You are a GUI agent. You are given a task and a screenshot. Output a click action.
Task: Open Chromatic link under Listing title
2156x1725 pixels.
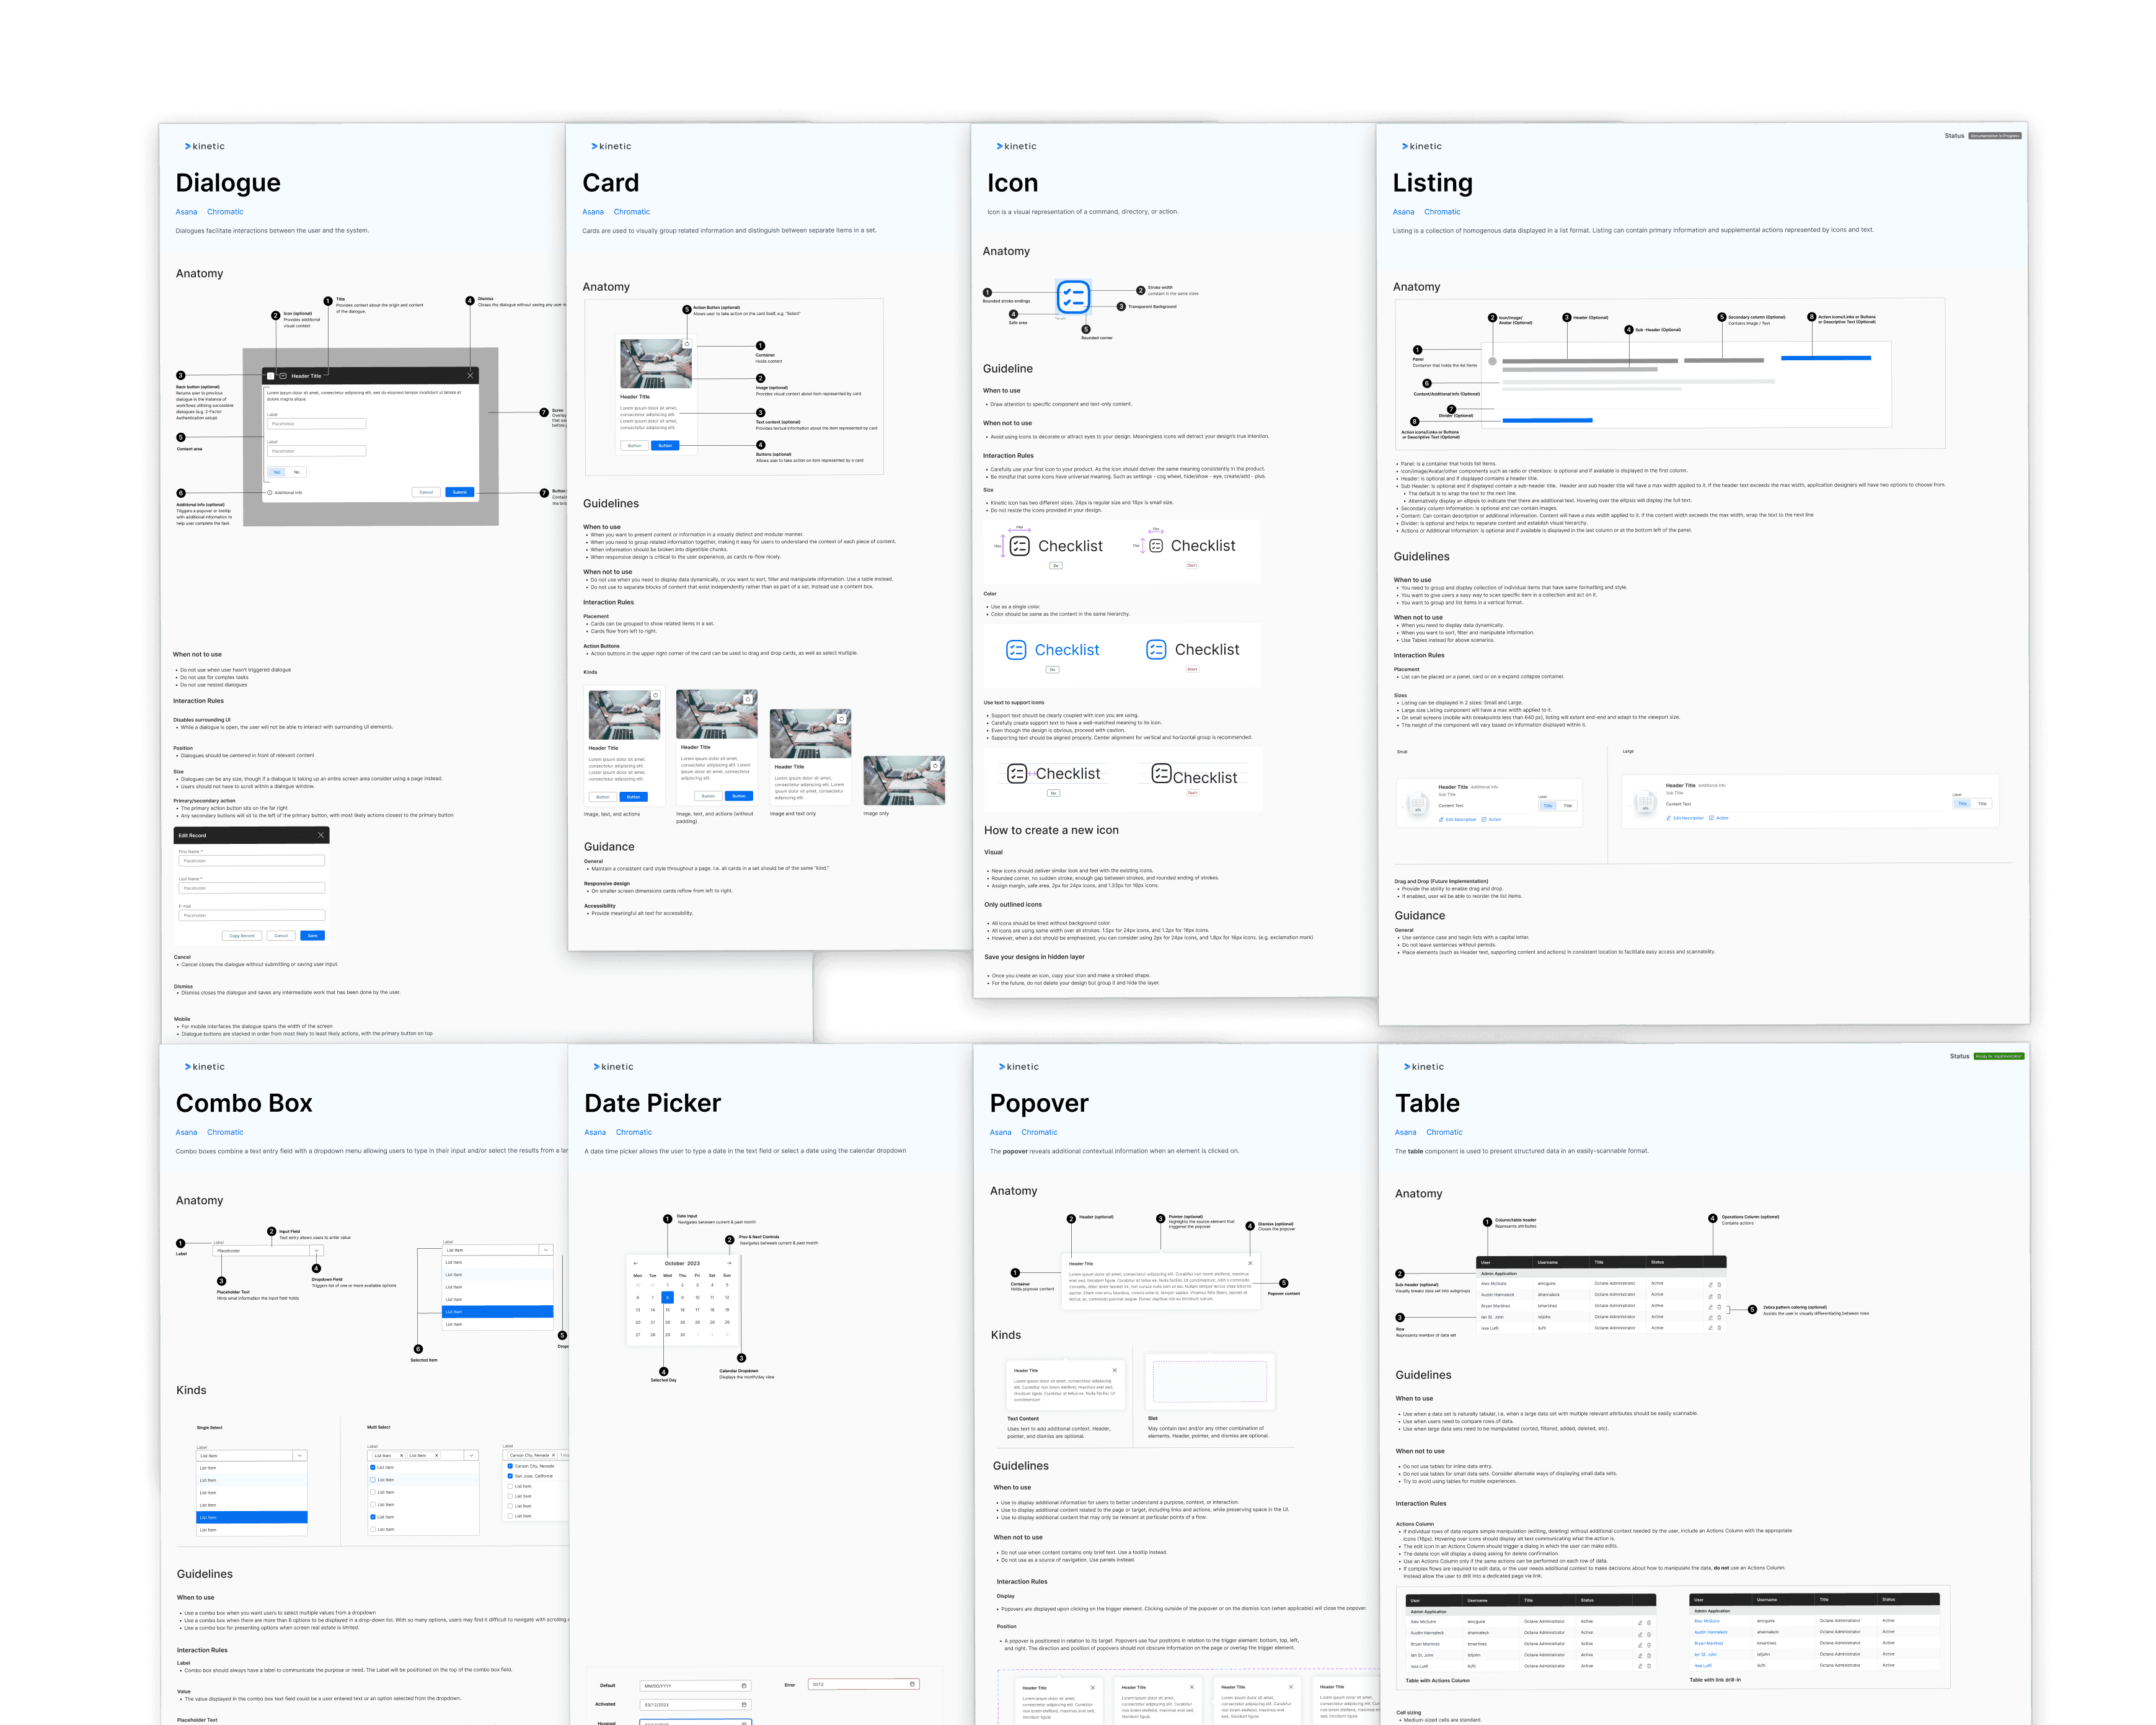click(x=1442, y=212)
